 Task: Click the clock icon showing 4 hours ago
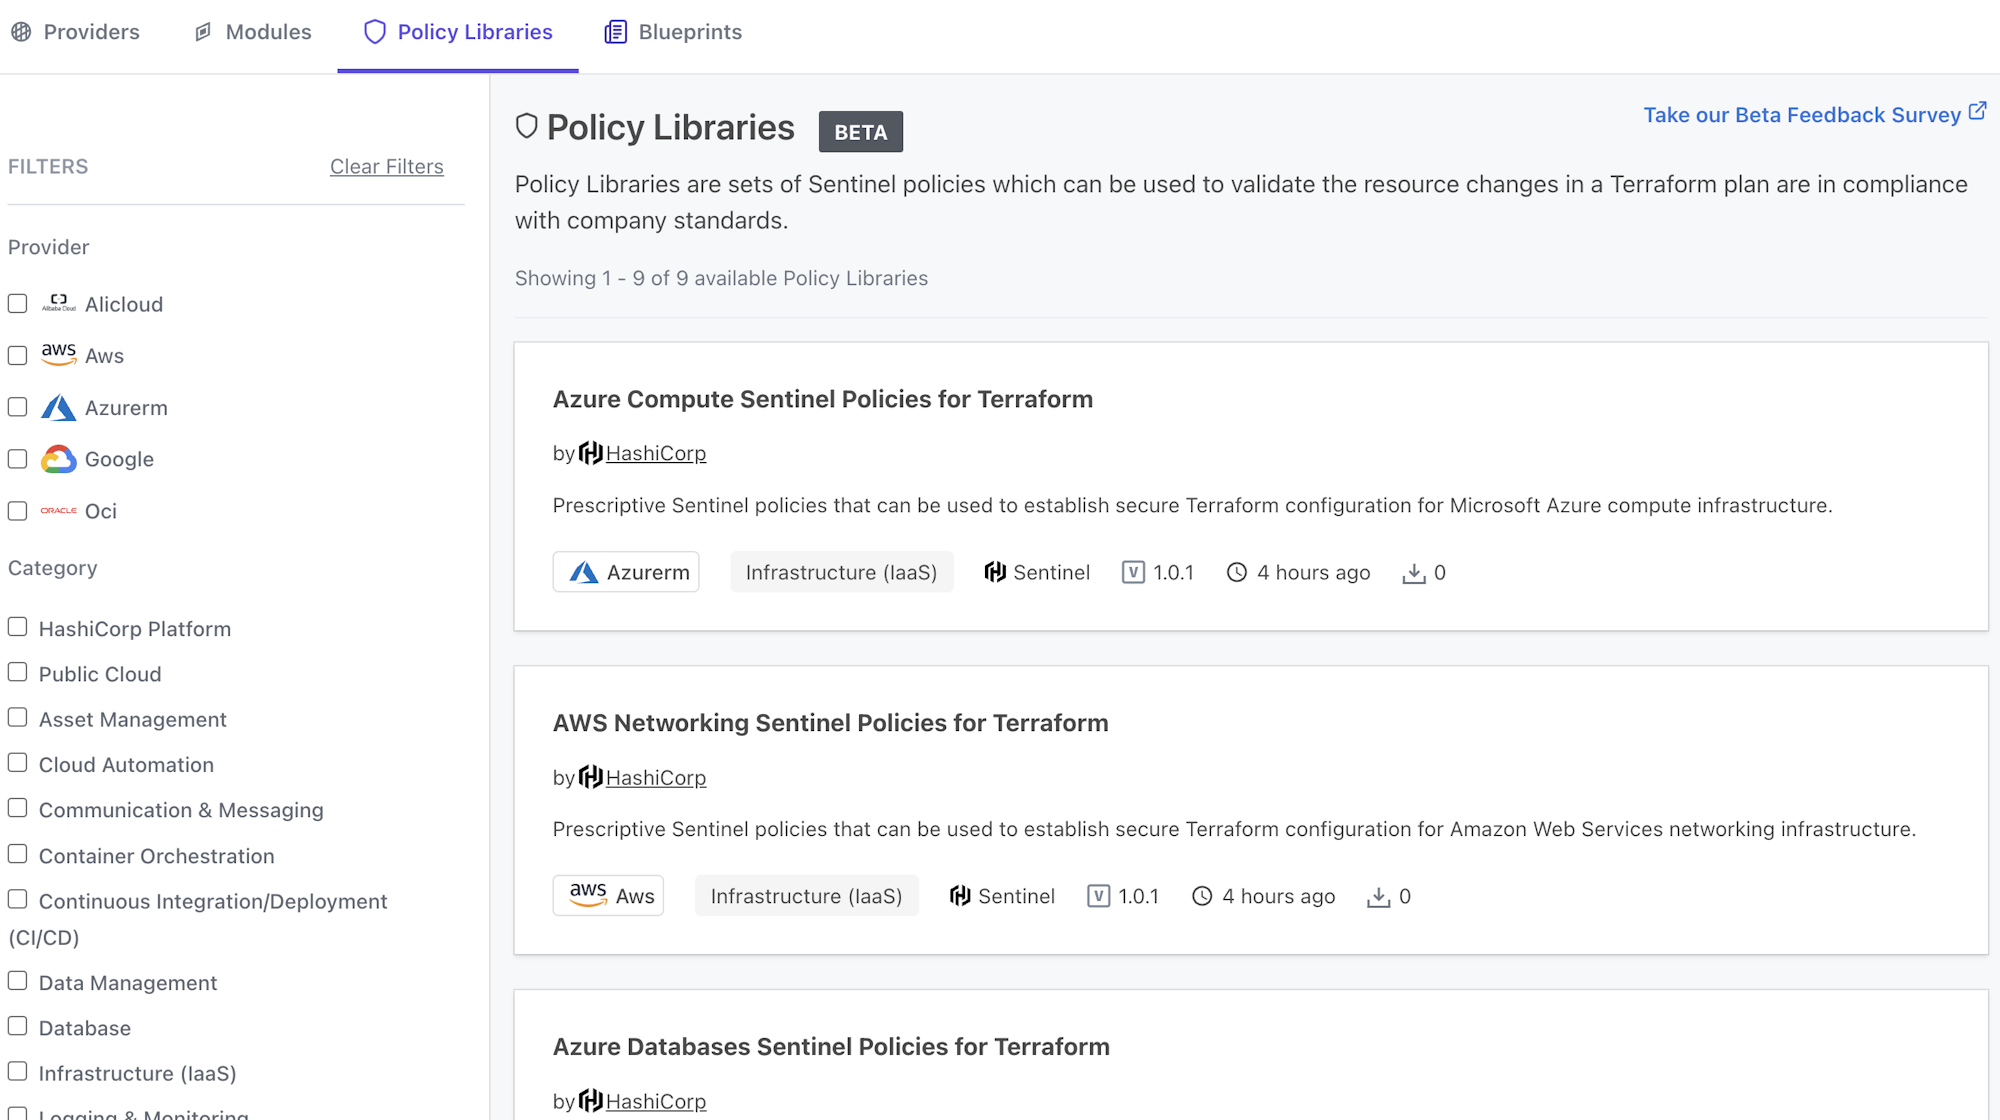coord(1237,572)
